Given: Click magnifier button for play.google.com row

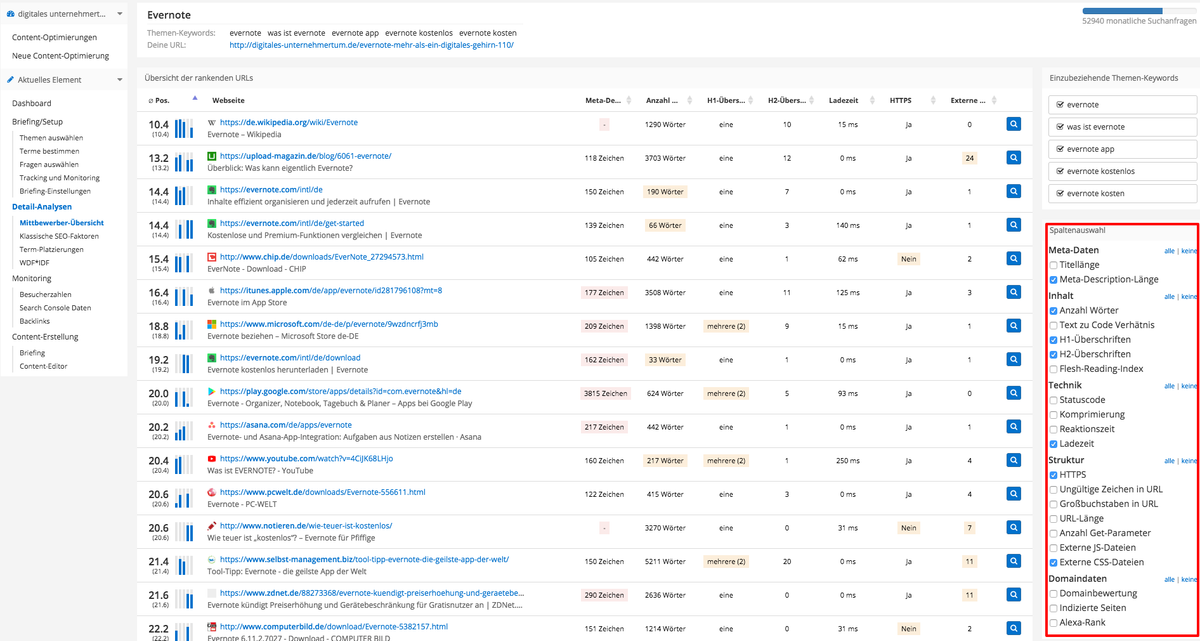Looking at the screenshot, I should [1013, 393].
